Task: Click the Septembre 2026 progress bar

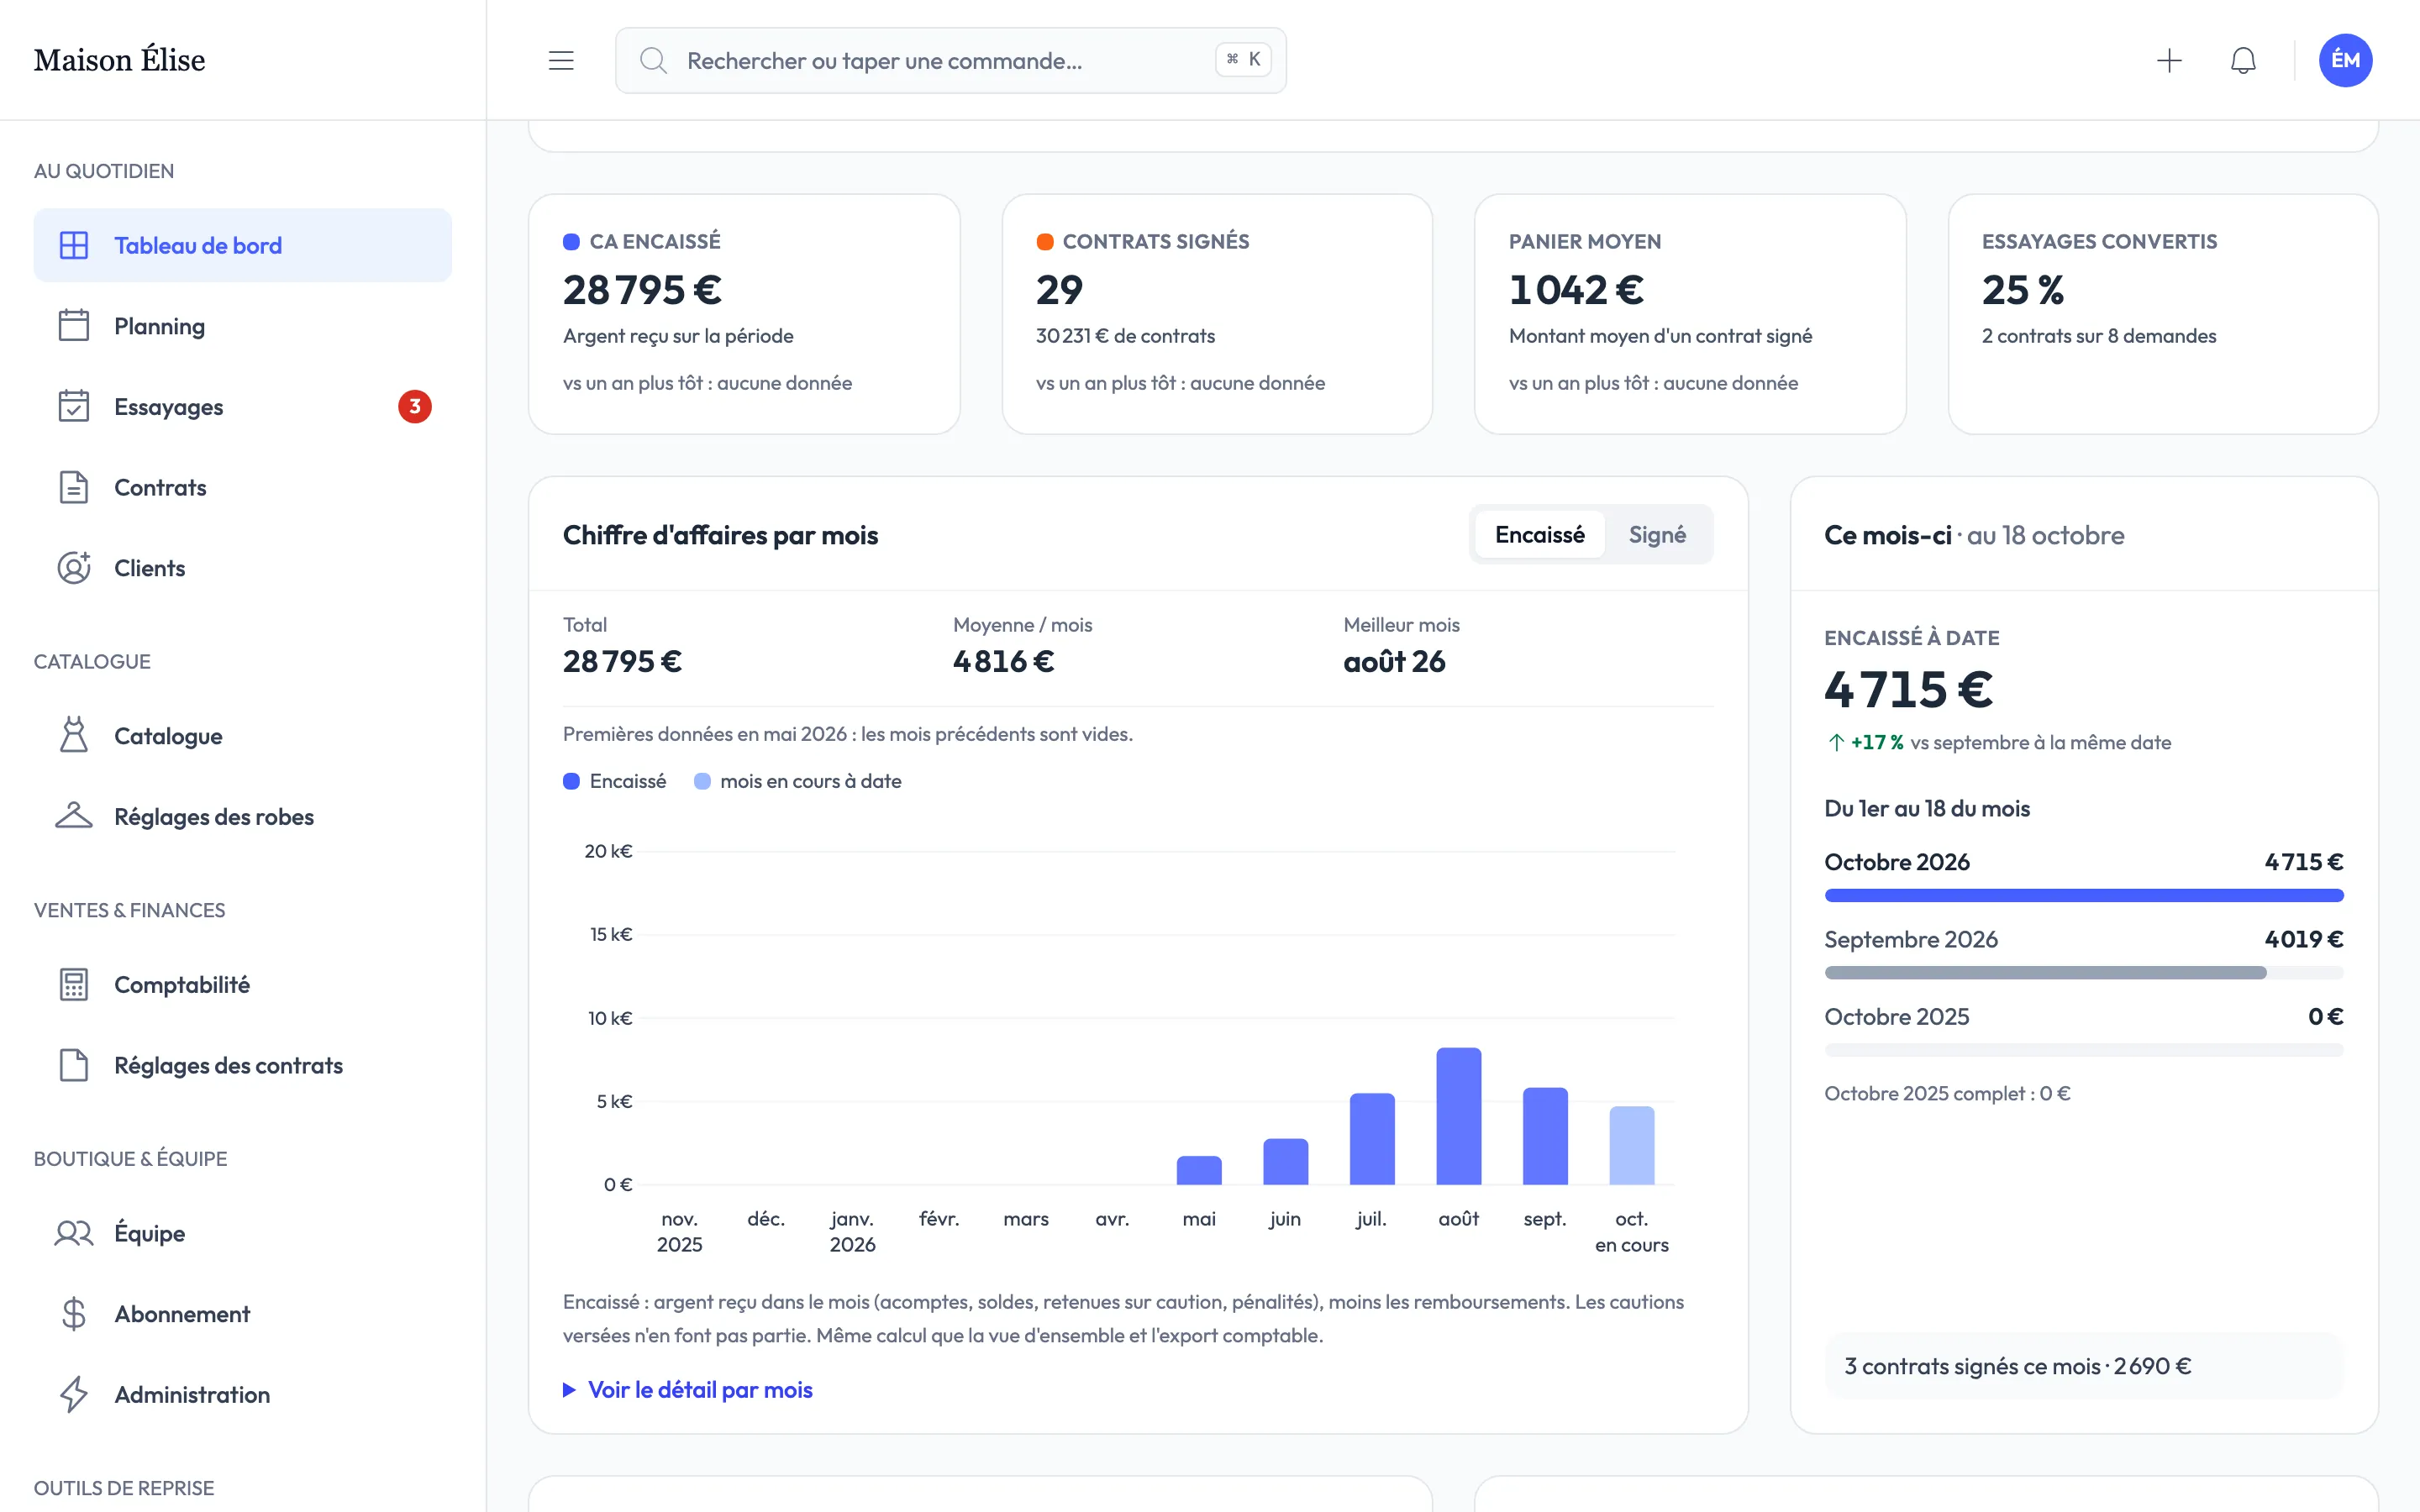Action: [2084, 973]
